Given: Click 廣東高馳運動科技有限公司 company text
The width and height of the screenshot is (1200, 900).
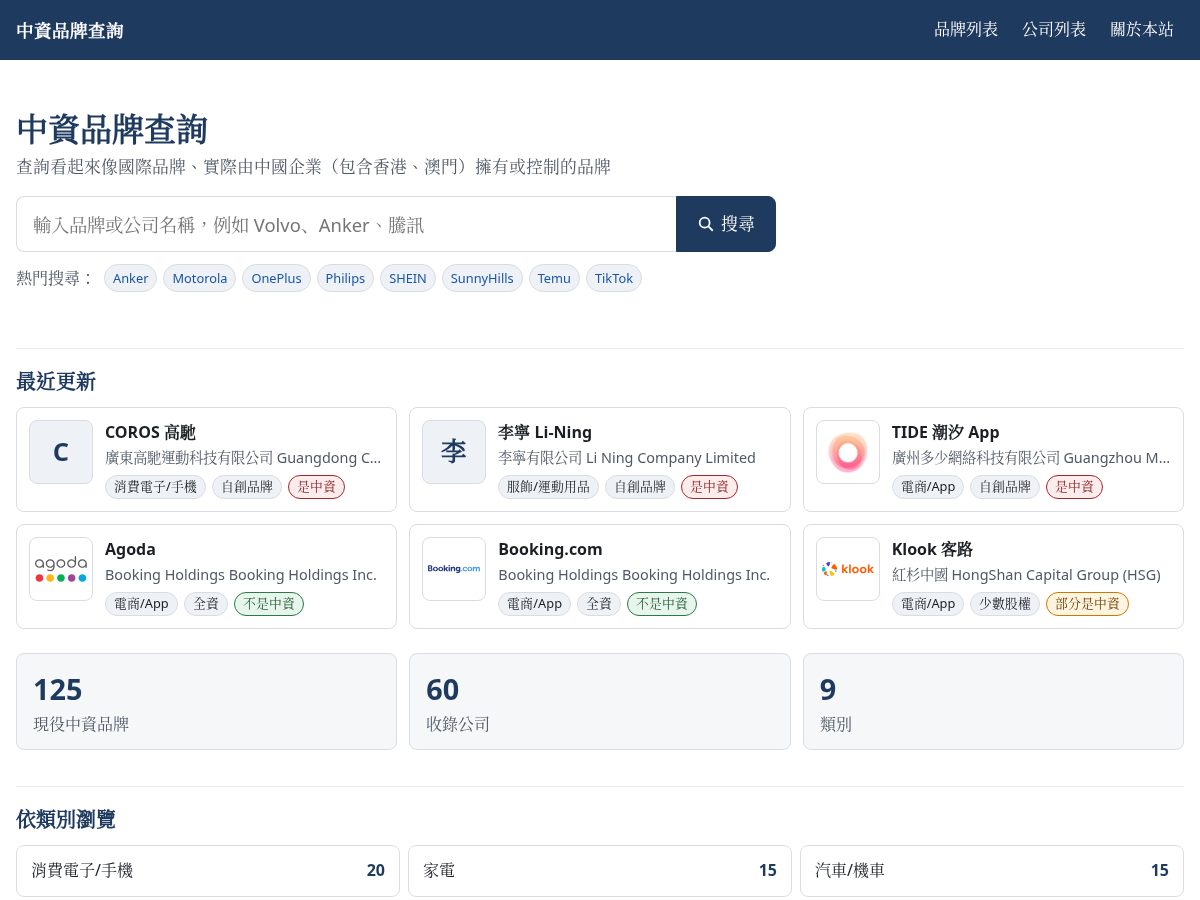Looking at the screenshot, I should tap(243, 458).
